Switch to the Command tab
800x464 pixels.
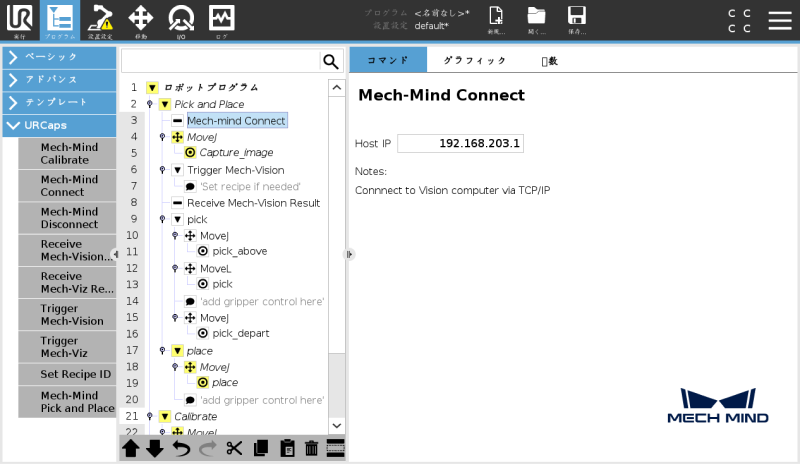tap(388, 60)
